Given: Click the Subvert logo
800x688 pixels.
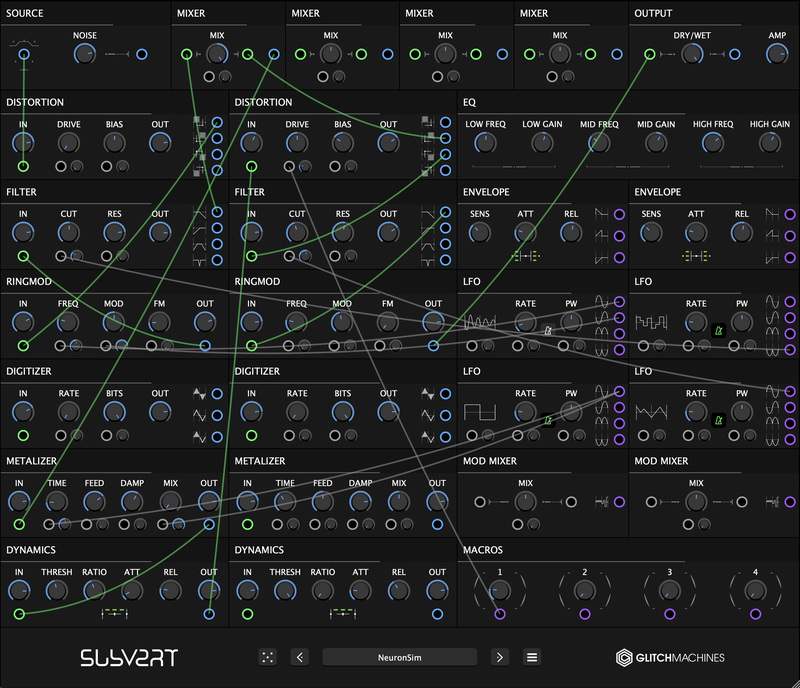Looking at the screenshot, I should [x=128, y=657].
